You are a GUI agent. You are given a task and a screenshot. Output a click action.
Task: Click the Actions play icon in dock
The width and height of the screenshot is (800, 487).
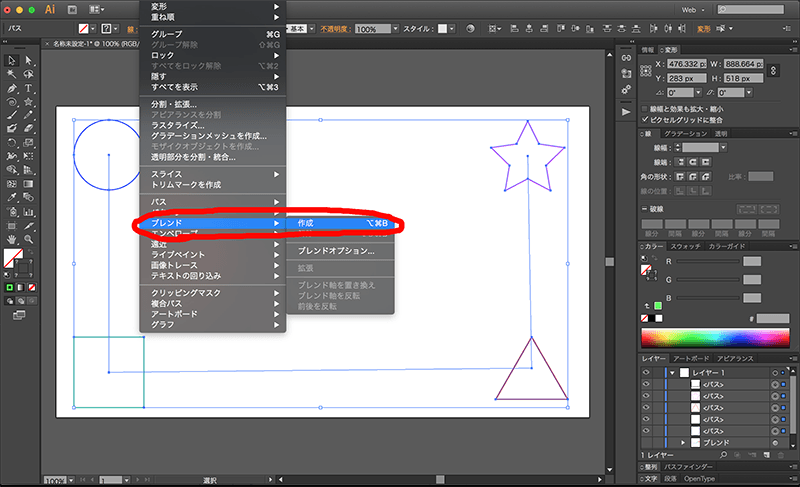click(x=626, y=112)
